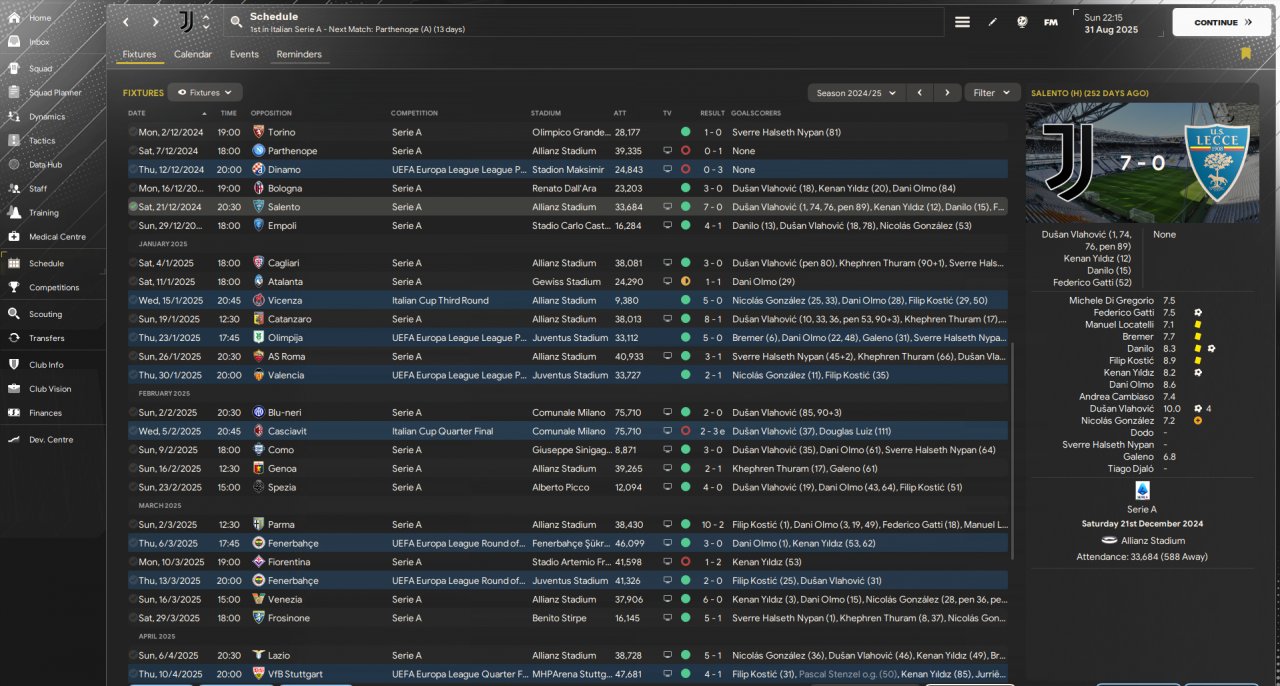Toggle the selection circle for Torino fixture

(133, 132)
